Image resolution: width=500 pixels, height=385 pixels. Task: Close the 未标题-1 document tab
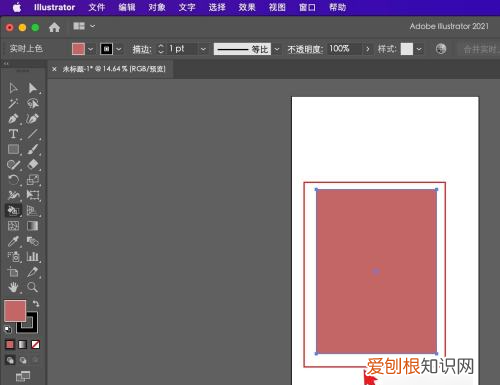[54, 69]
